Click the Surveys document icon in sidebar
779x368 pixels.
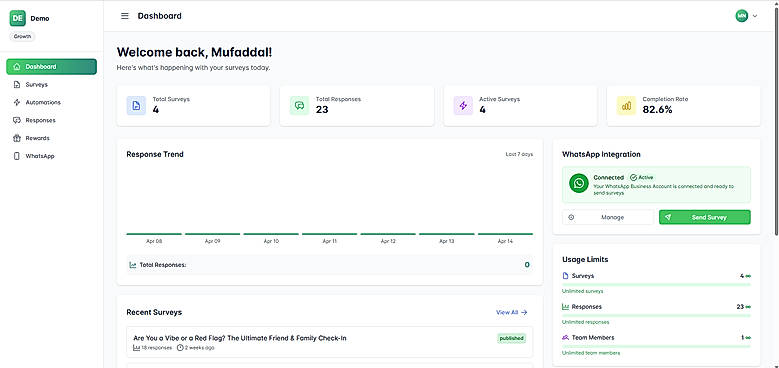17,84
